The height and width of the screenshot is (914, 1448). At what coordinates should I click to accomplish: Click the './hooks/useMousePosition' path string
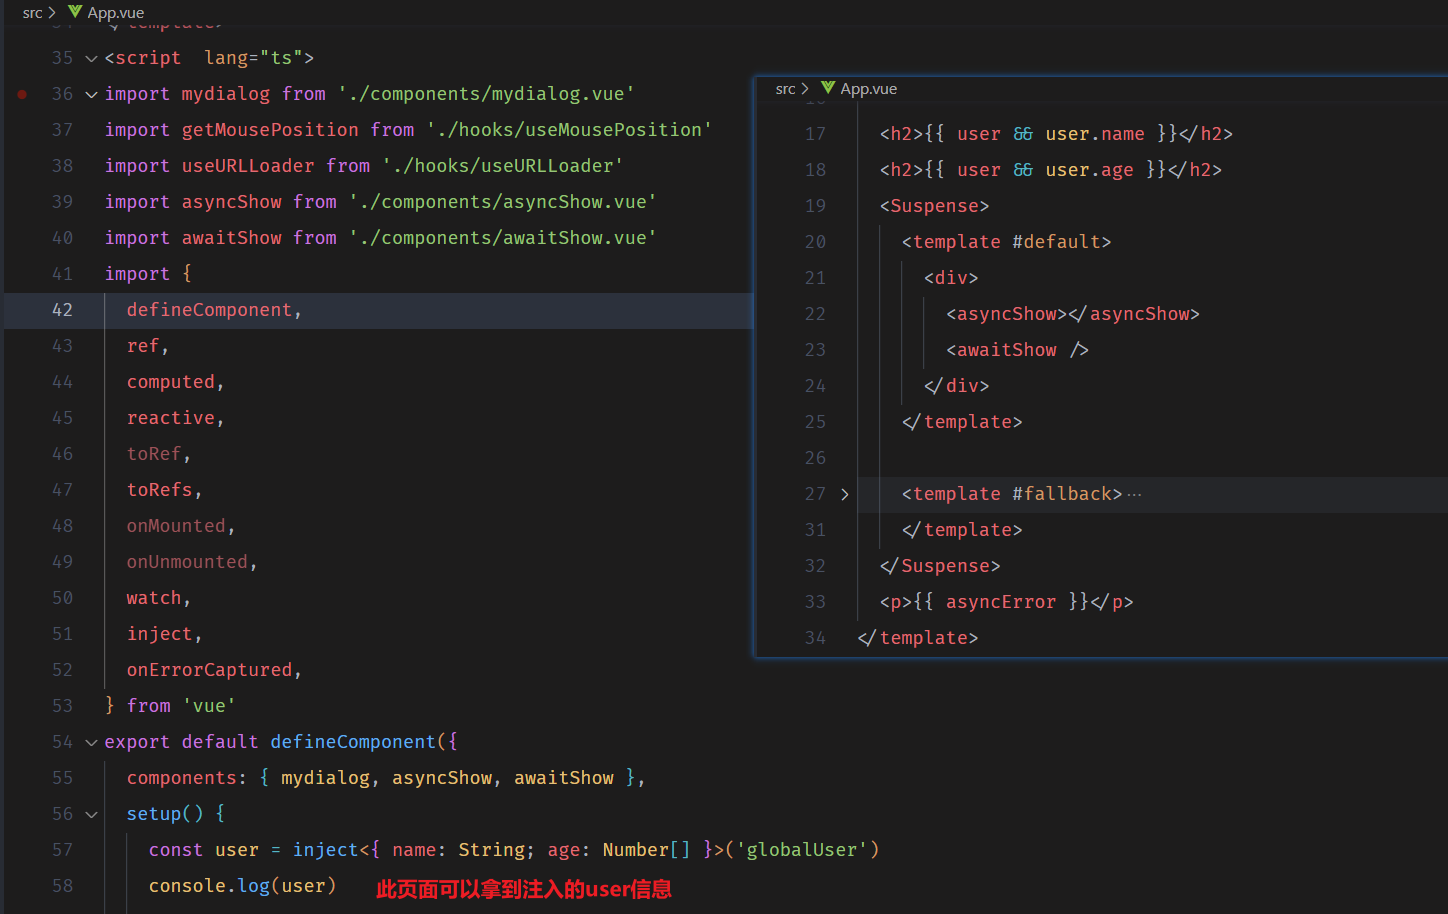tap(569, 130)
